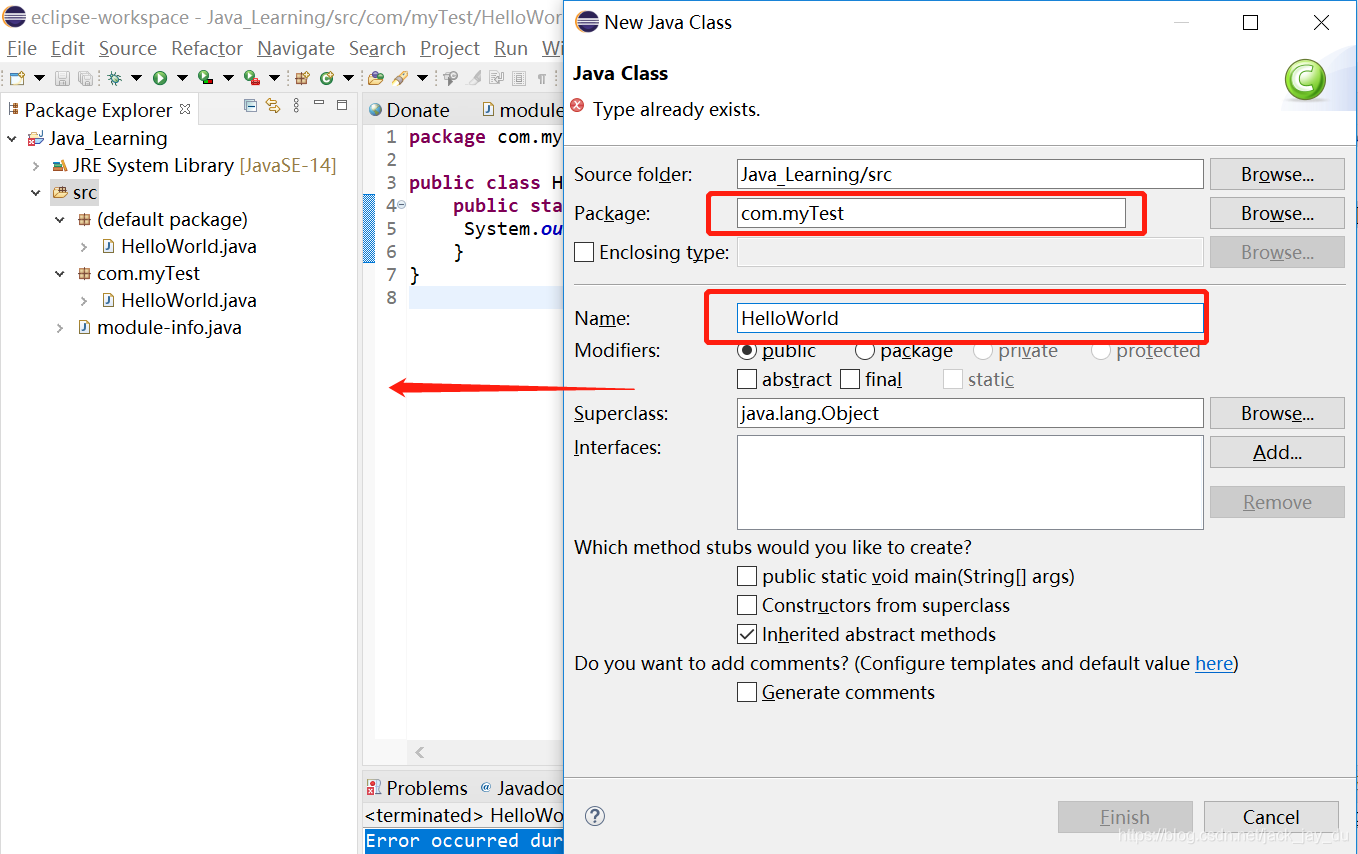Click the New Java Class toolbar icon
The height and width of the screenshot is (854, 1358).
point(327,78)
